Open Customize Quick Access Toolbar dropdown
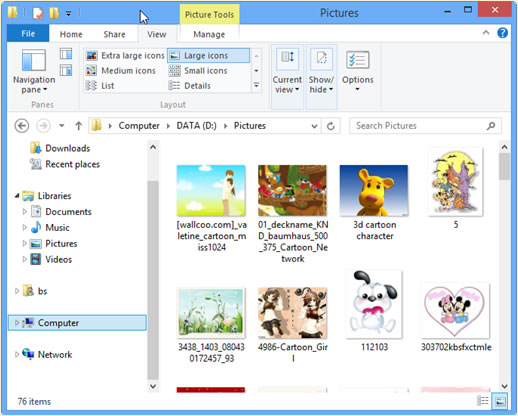The image size is (518, 416). [68, 14]
